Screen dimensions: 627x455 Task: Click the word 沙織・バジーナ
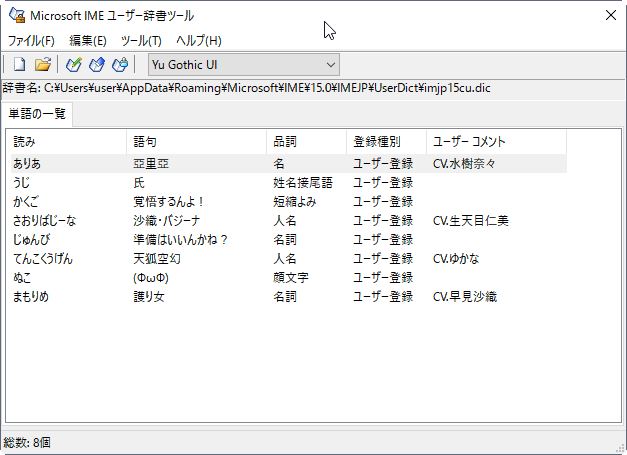click(x=166, y=221)
